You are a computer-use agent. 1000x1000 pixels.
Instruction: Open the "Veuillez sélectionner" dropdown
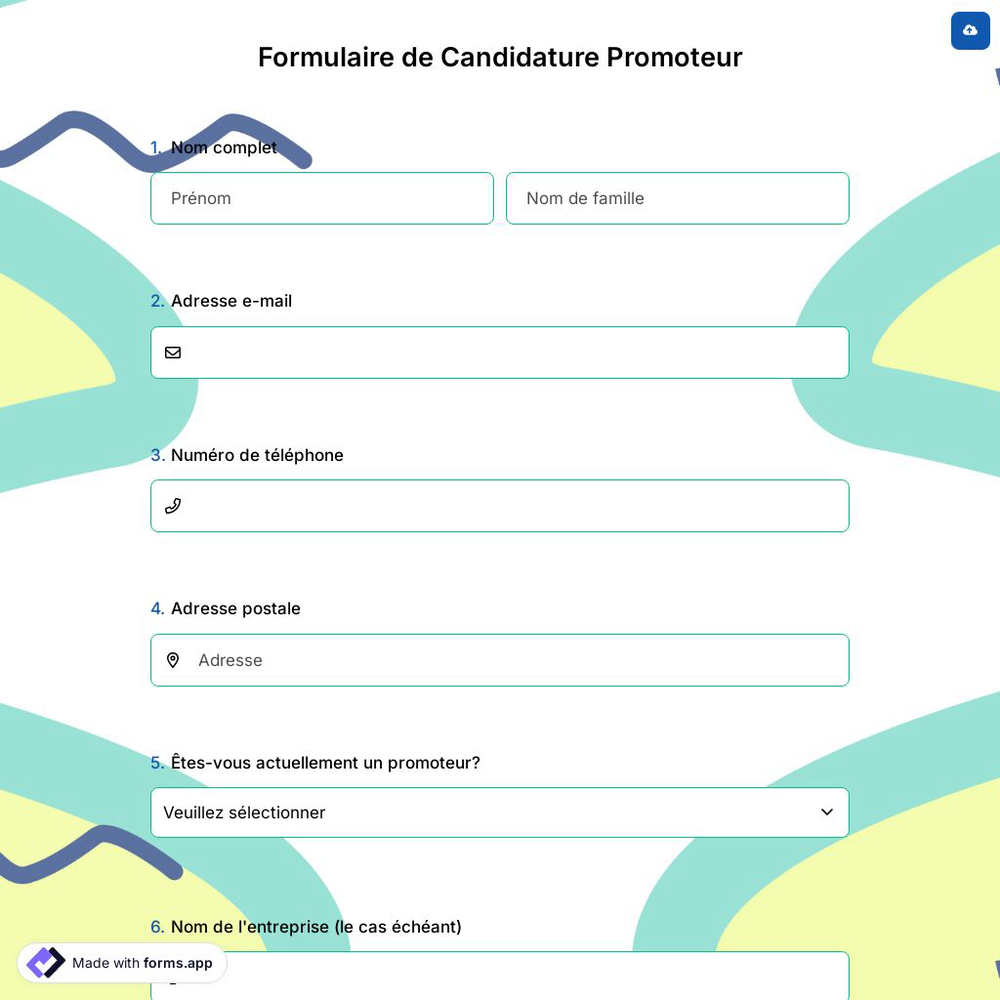pyautogui.click(x=500, y=812)
